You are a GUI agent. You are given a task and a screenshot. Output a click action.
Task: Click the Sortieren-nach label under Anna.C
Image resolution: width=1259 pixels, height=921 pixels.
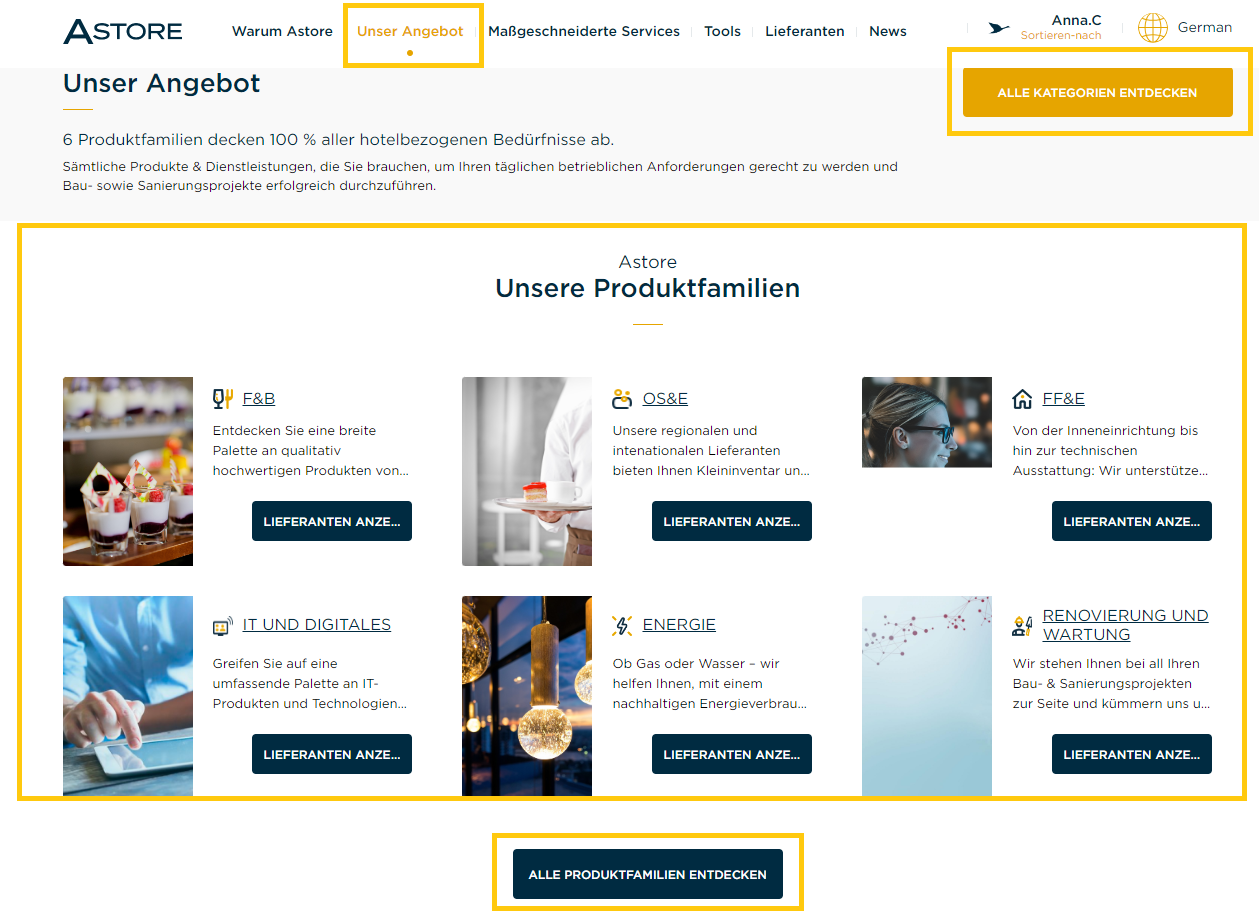[1061, 36]
